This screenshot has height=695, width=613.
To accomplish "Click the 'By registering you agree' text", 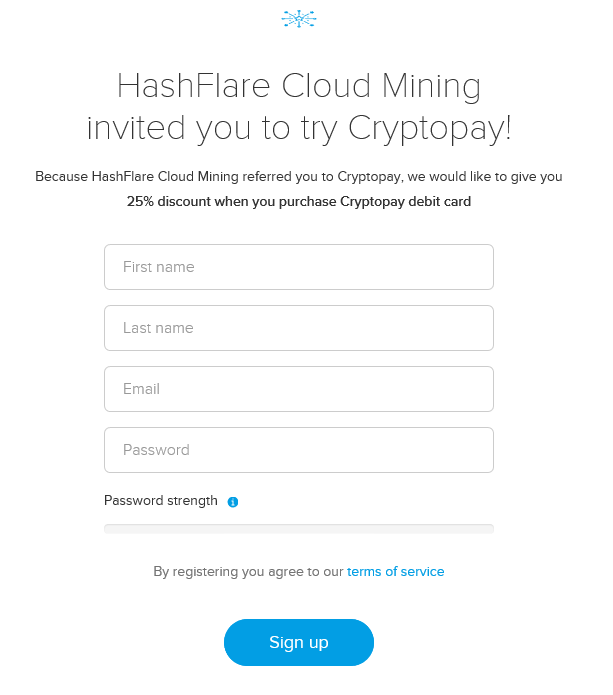I will [228, 572].
